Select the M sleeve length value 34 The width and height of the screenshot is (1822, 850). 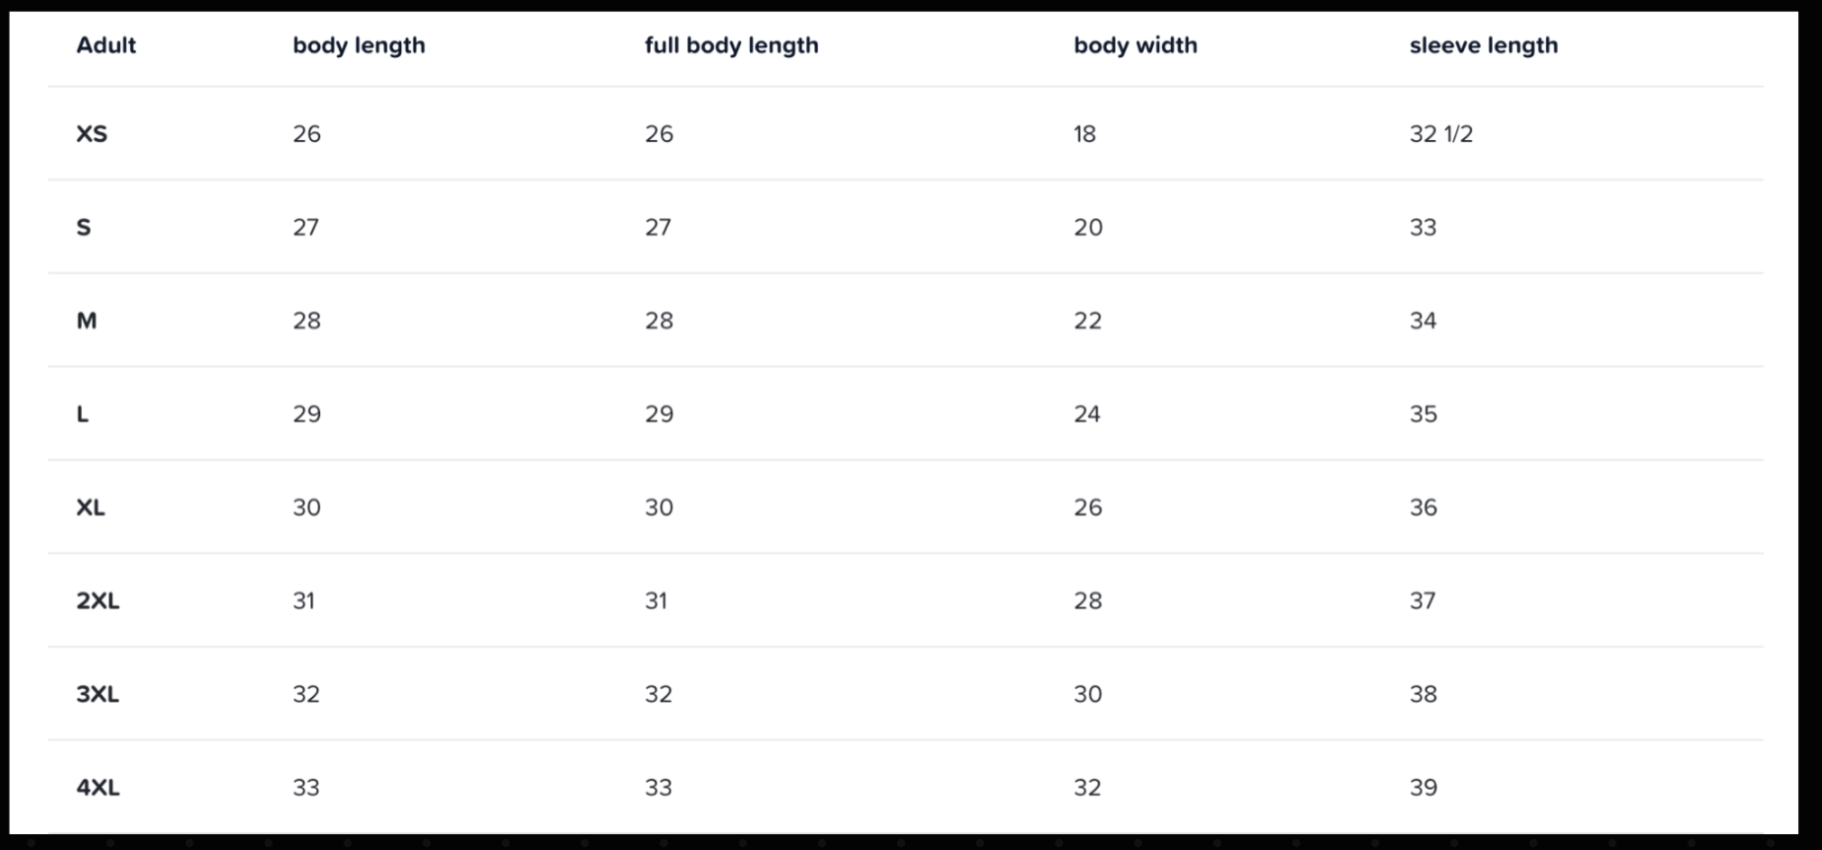tap(1423, 321)
